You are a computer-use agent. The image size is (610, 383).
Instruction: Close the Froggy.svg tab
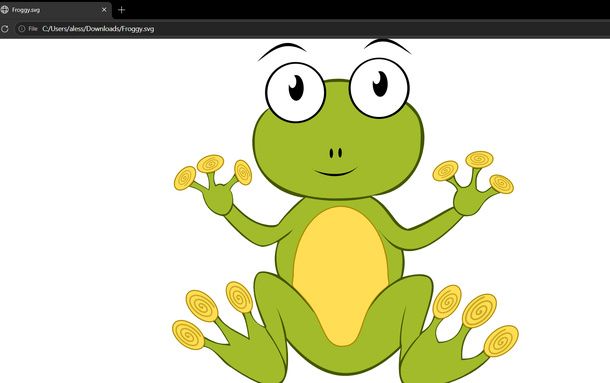tap(104, 10)
